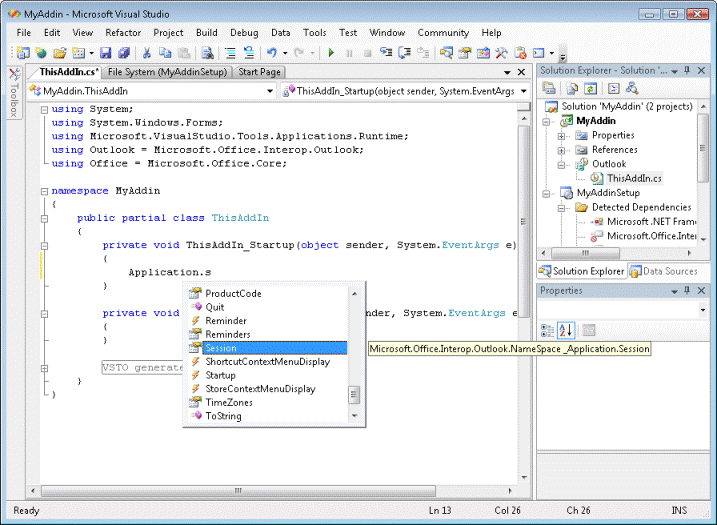Screen dimensions: 717x525
Task: Click the Open File folder icon
Action: [x=59, y=53]
